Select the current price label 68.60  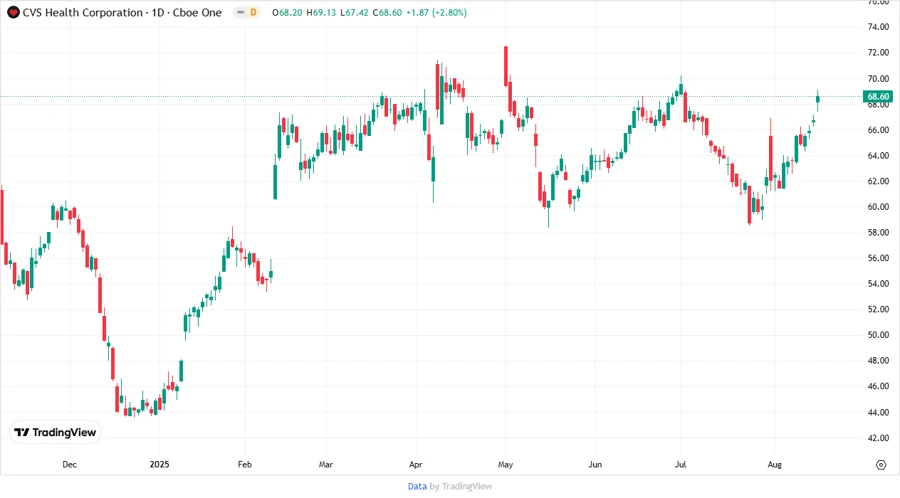(878, 96)
